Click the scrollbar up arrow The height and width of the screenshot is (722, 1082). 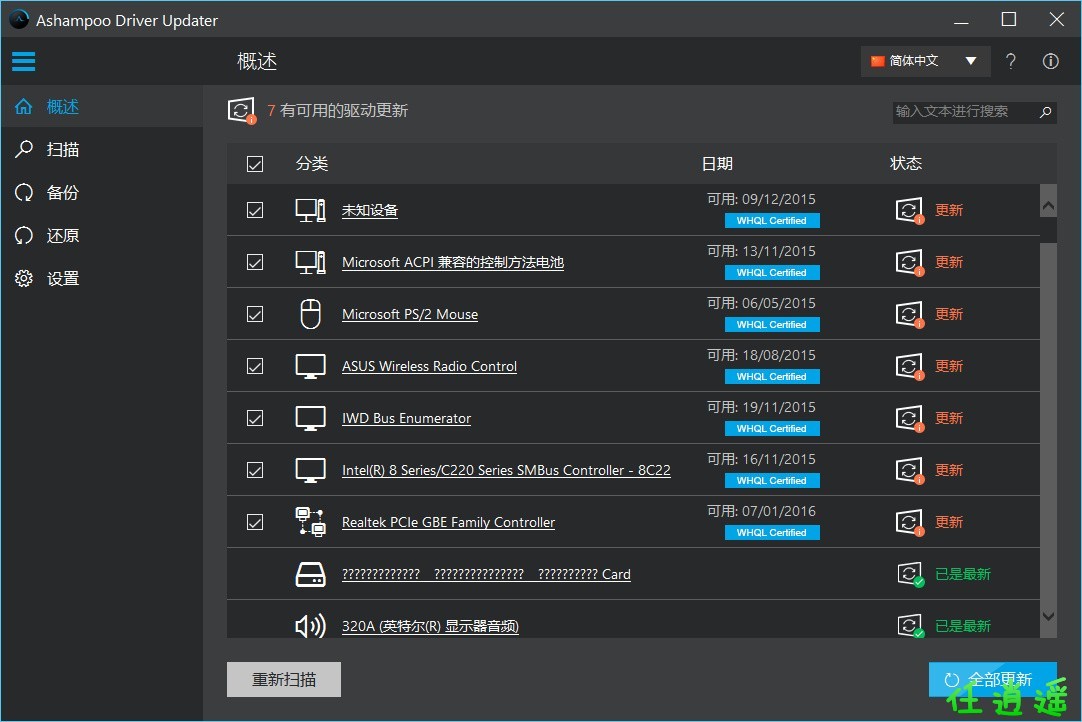(1048, 206)
